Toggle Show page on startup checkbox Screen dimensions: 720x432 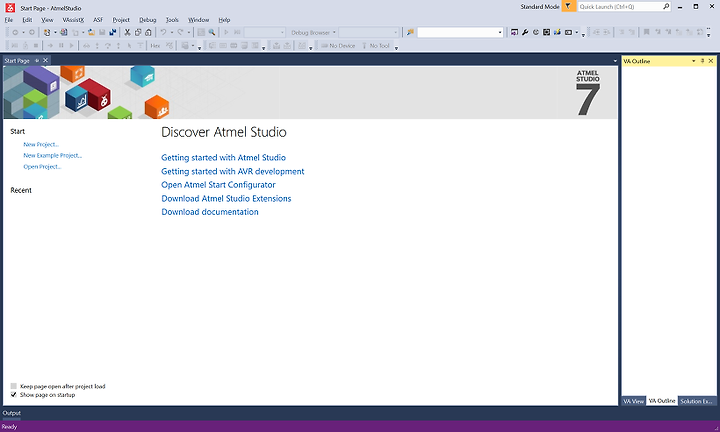13,394
